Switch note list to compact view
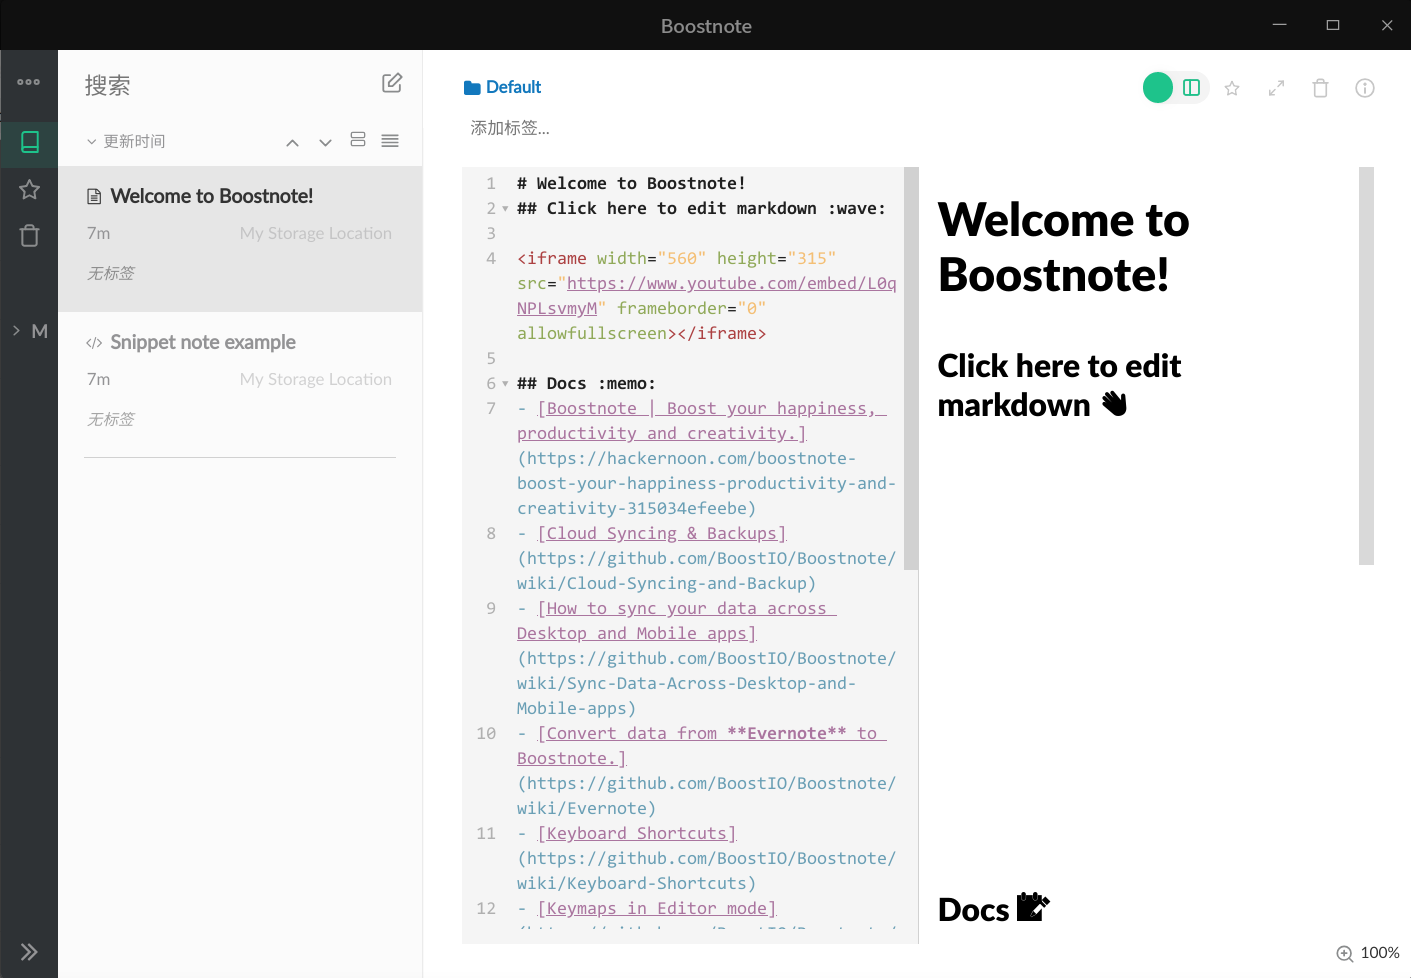 point(390,141)
